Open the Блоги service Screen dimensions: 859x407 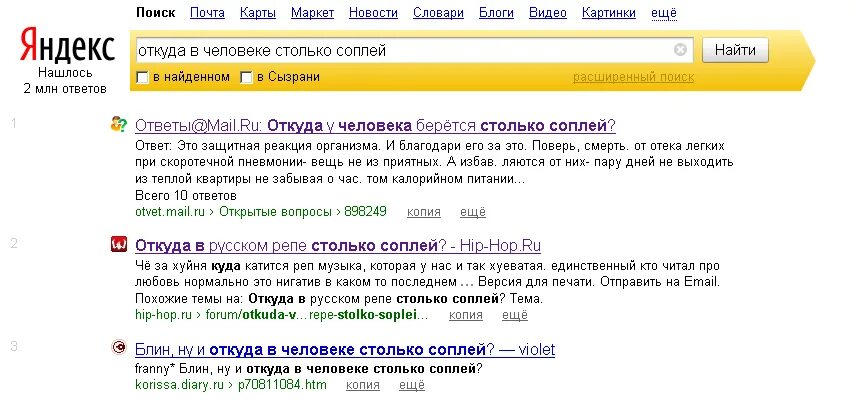pyautogui.click(x=496, y=13)
